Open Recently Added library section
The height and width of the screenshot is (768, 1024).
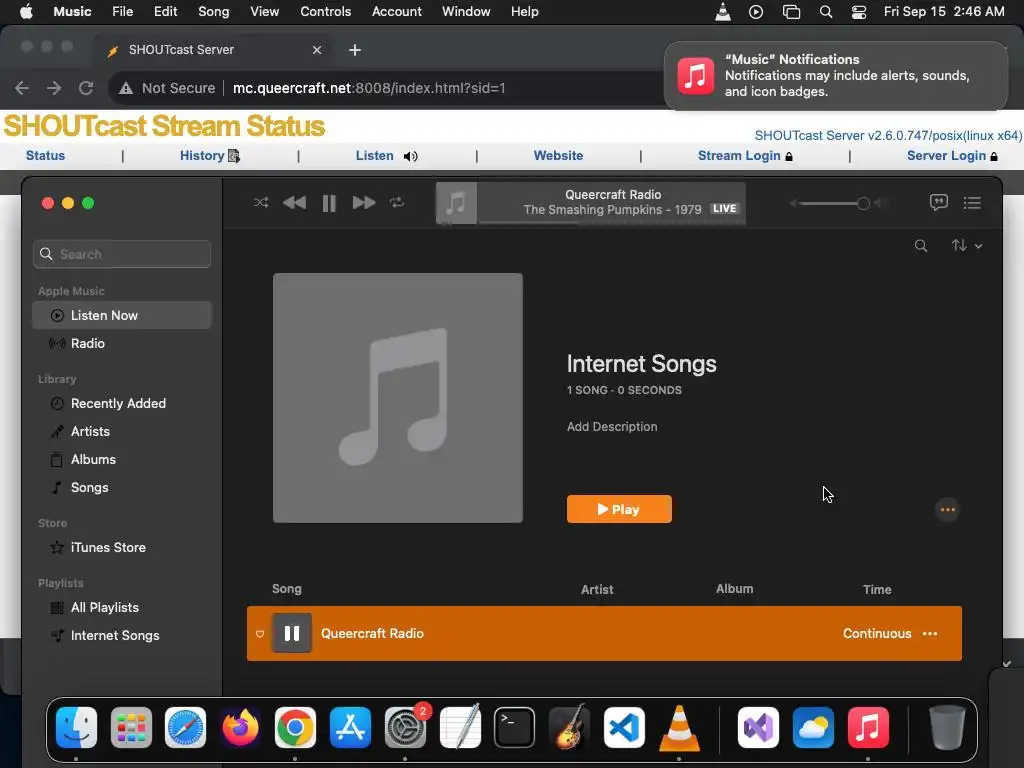(122, 404)
